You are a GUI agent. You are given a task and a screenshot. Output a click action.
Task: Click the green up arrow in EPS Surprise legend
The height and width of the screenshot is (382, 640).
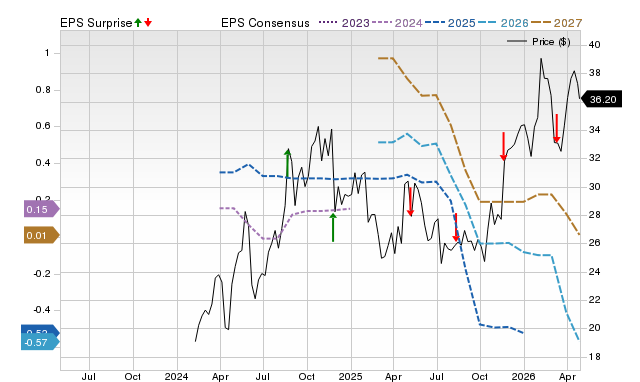pos(138,23)
